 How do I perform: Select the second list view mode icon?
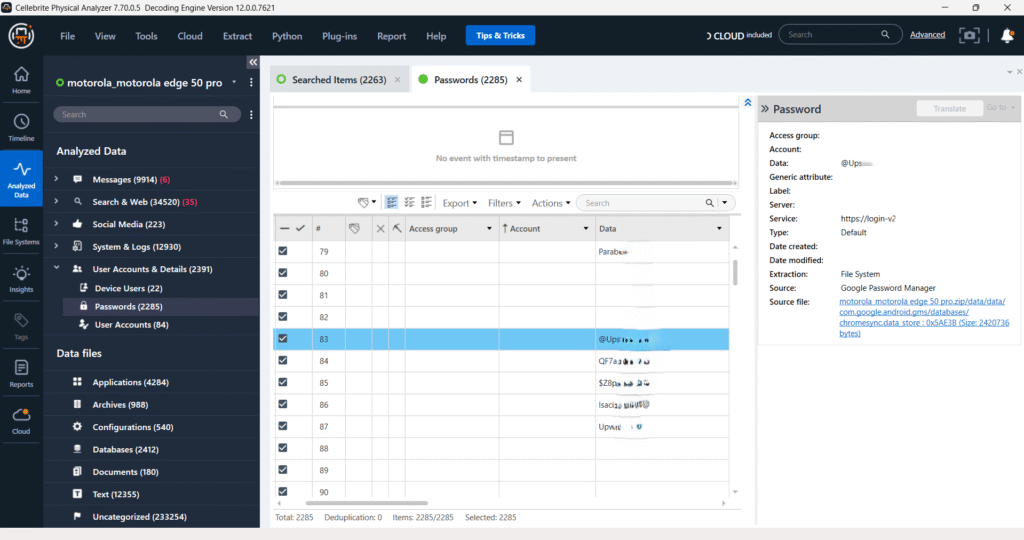[409, 202]
